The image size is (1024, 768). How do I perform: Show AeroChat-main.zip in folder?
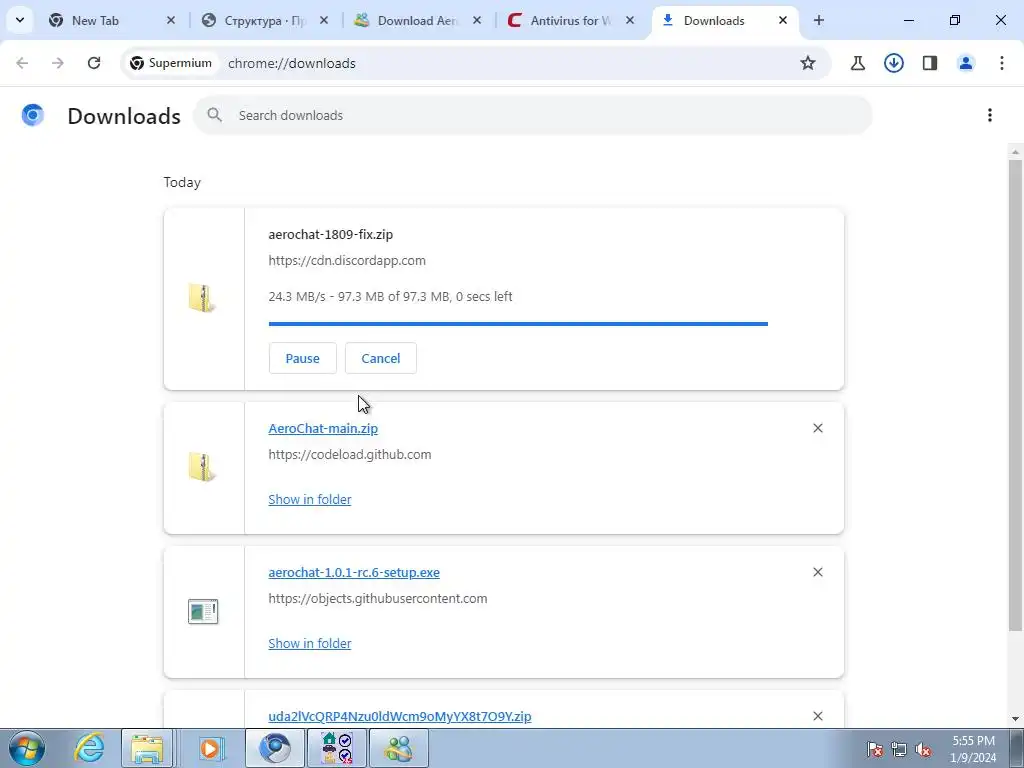coord(310,499)
